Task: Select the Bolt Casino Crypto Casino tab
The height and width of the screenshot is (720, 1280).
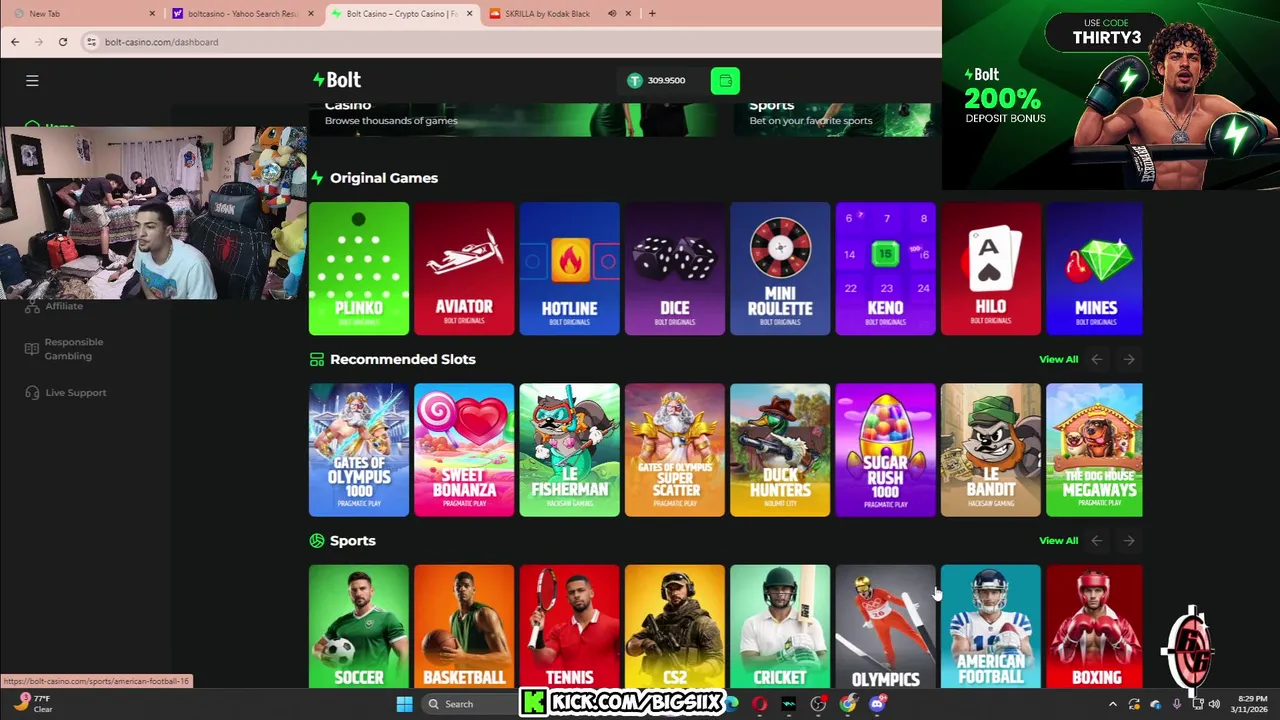Action: [x=402, y=14]
